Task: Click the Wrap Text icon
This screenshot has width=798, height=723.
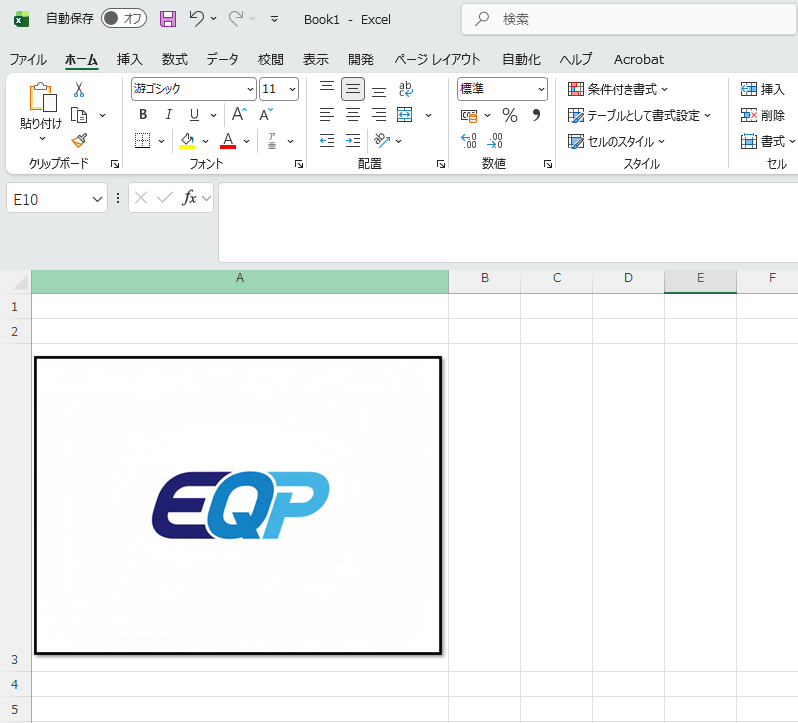Action: pos(406,90)
